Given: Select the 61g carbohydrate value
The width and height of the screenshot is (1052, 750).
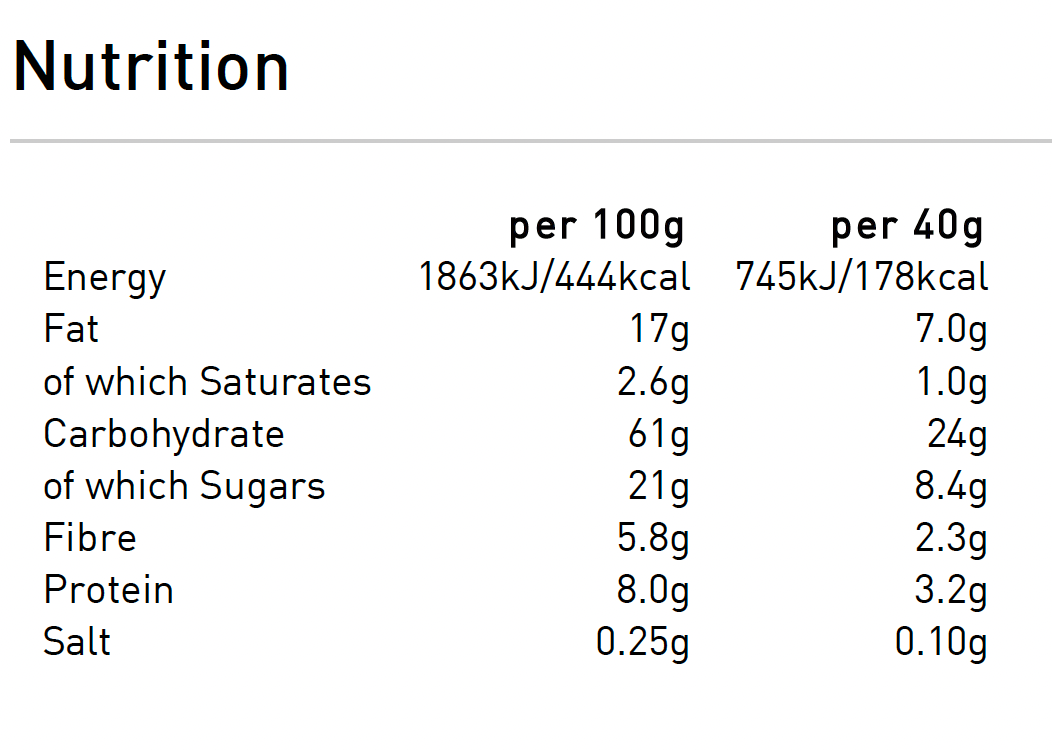Looking at the screenshot, I should [x=659, y=434].
